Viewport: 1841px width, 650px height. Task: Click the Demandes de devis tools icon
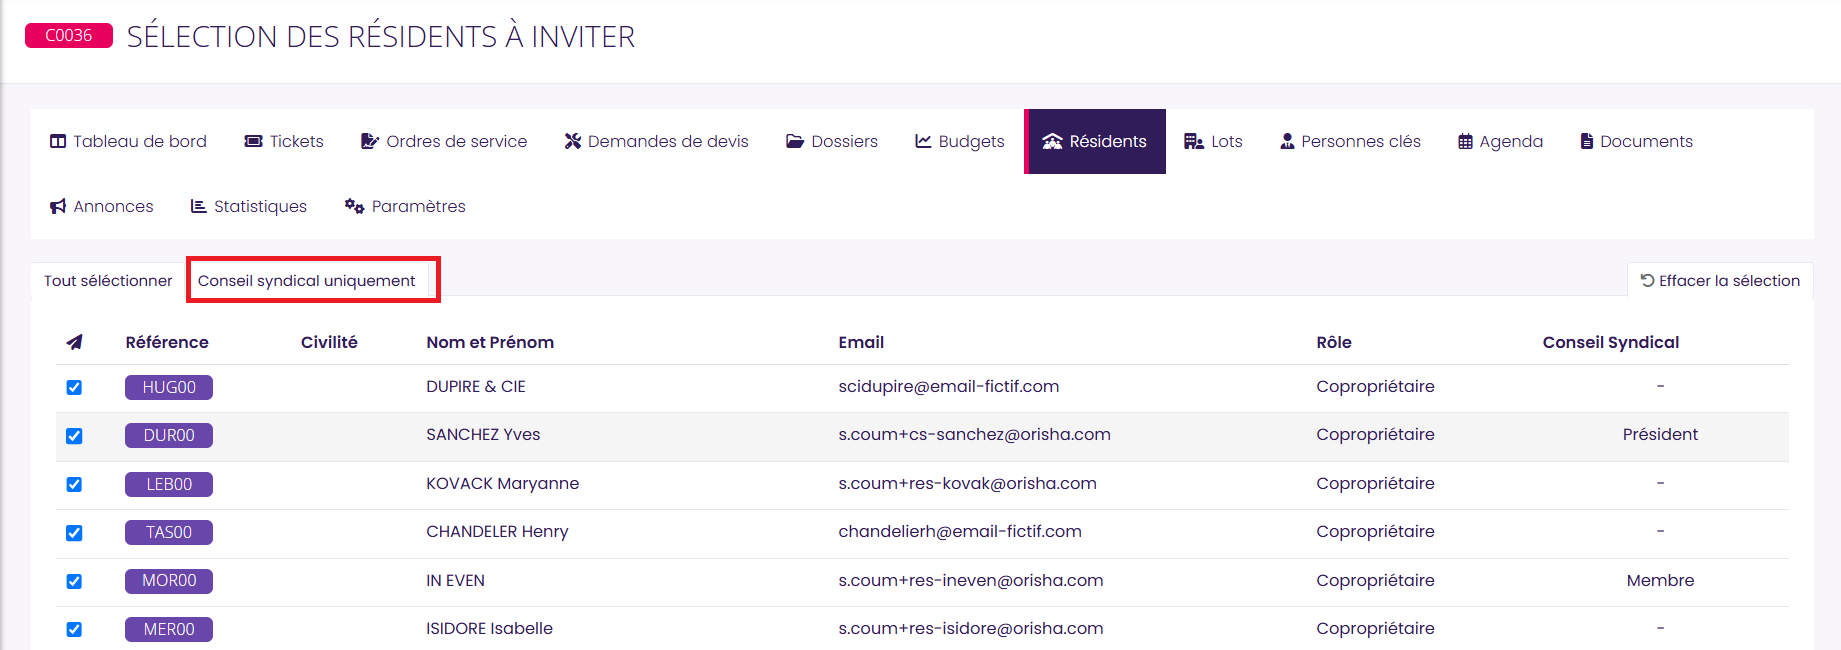pos(573,142)
